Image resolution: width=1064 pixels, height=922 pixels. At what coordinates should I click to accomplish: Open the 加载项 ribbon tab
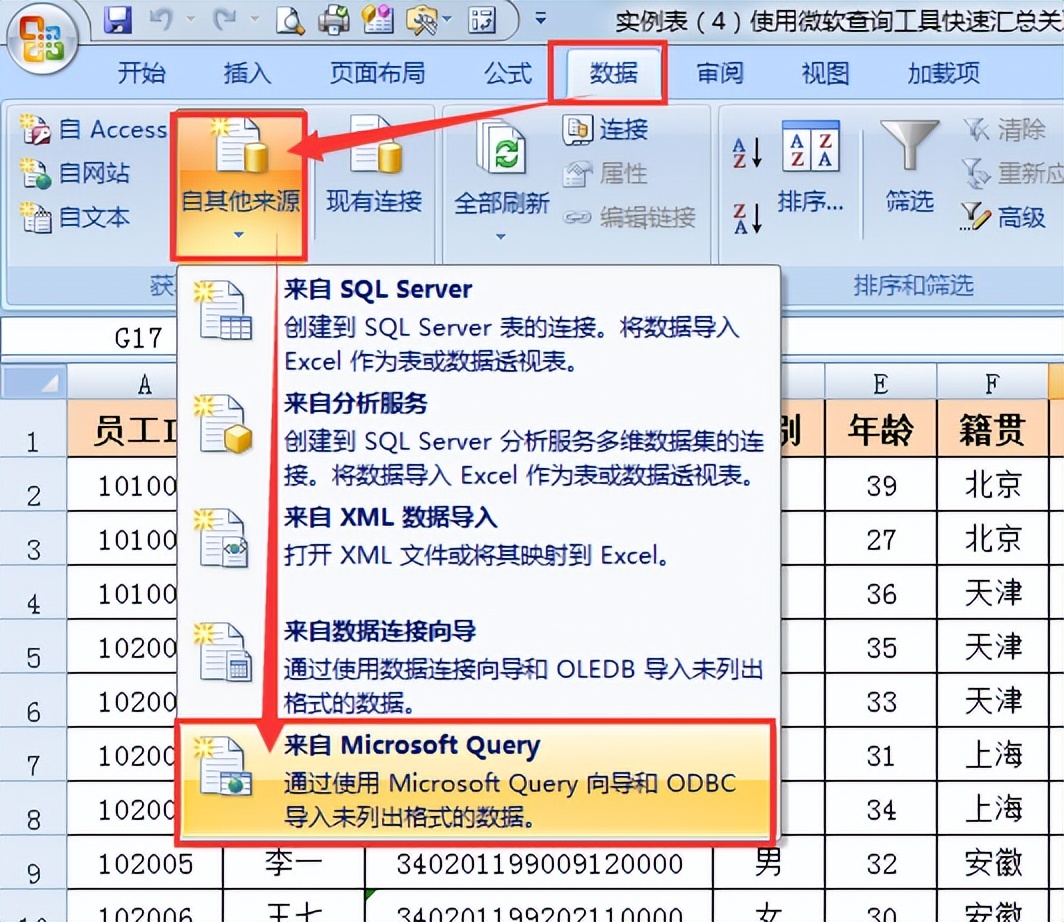pyautogui.click(x=943, y=73)
